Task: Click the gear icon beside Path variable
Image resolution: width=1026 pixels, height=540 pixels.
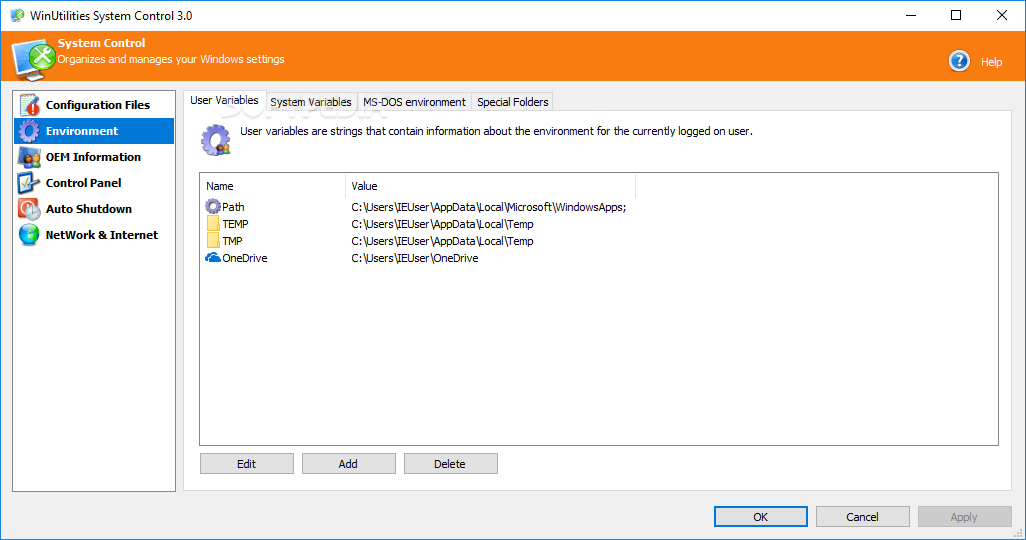Action: click(x=213, y=207)
